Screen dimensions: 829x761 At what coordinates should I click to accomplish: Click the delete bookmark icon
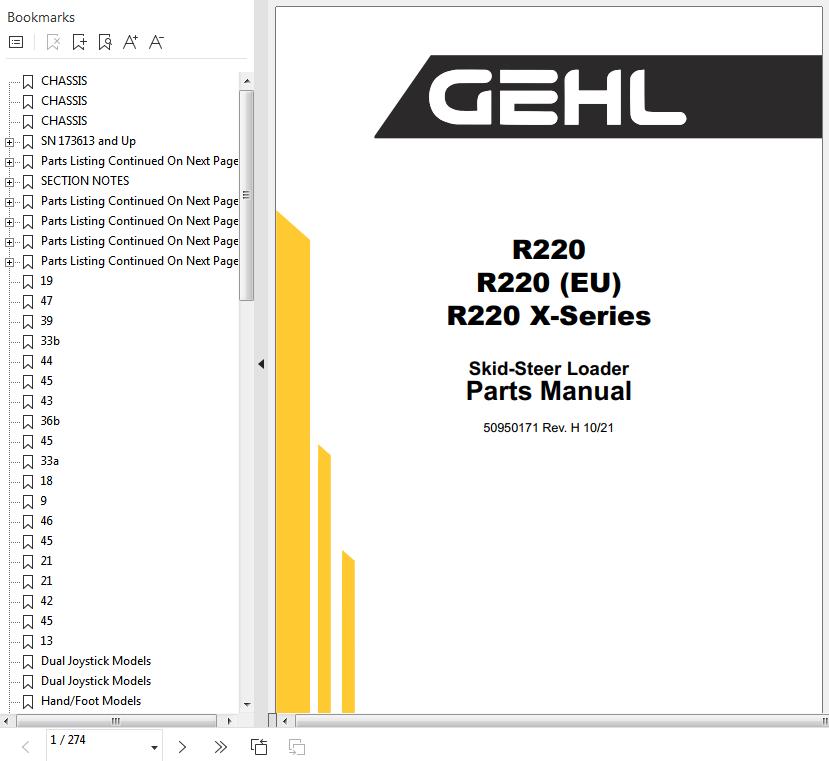tap(53, 42)
